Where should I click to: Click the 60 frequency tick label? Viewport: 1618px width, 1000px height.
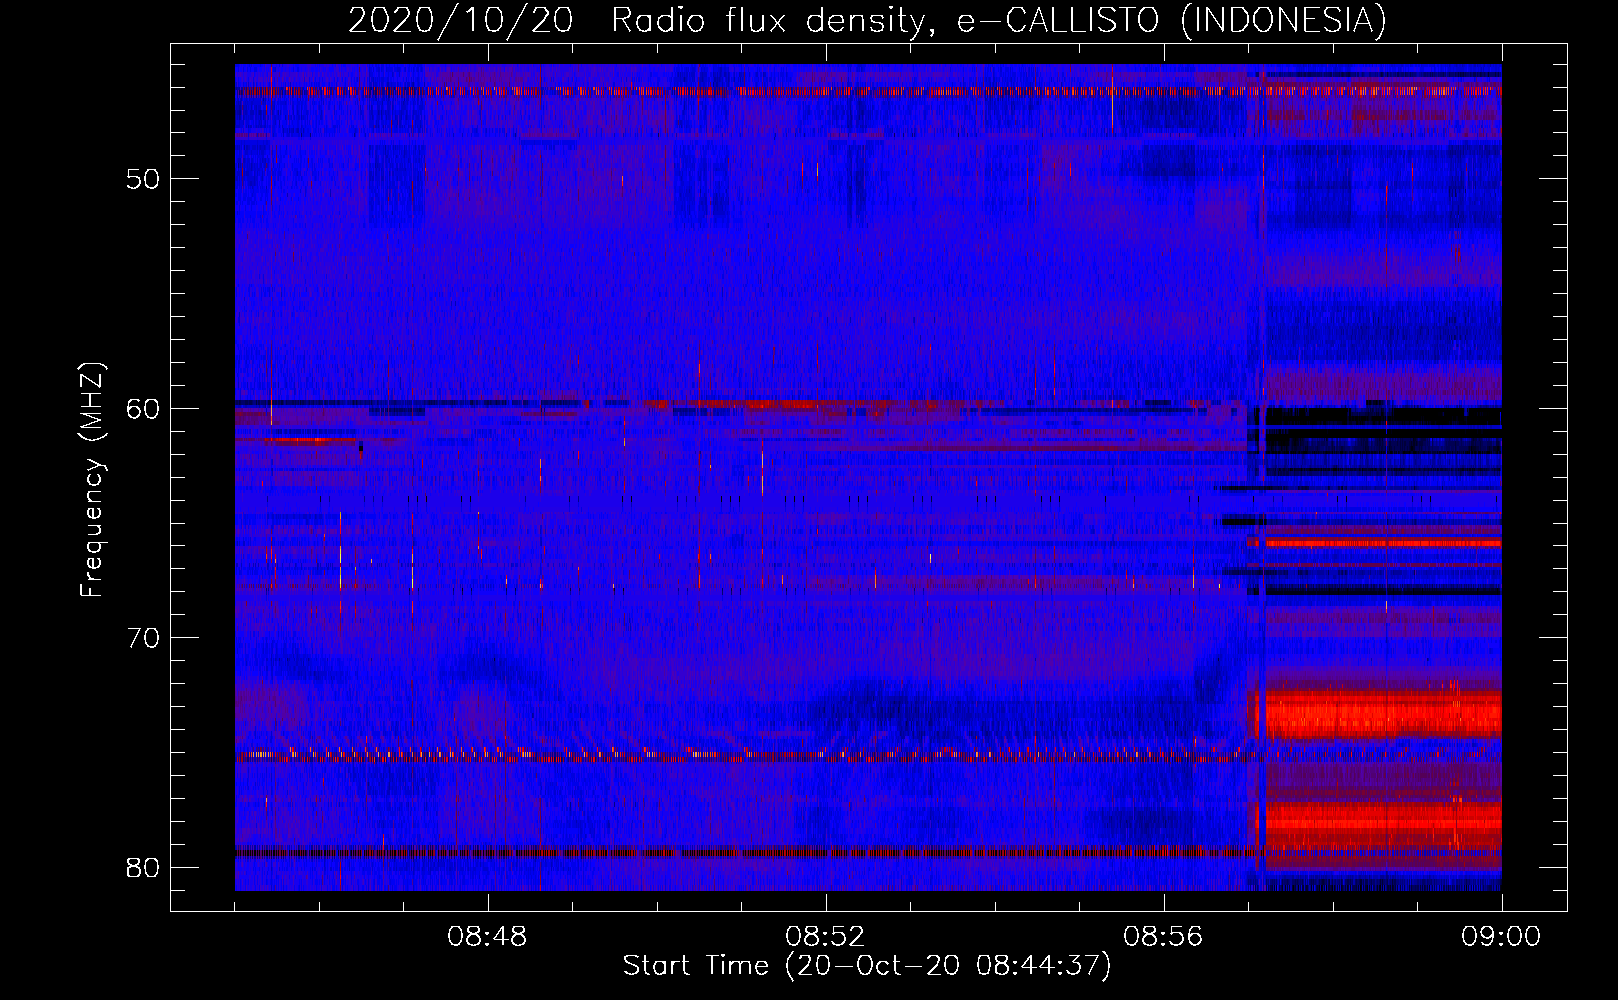144,408
